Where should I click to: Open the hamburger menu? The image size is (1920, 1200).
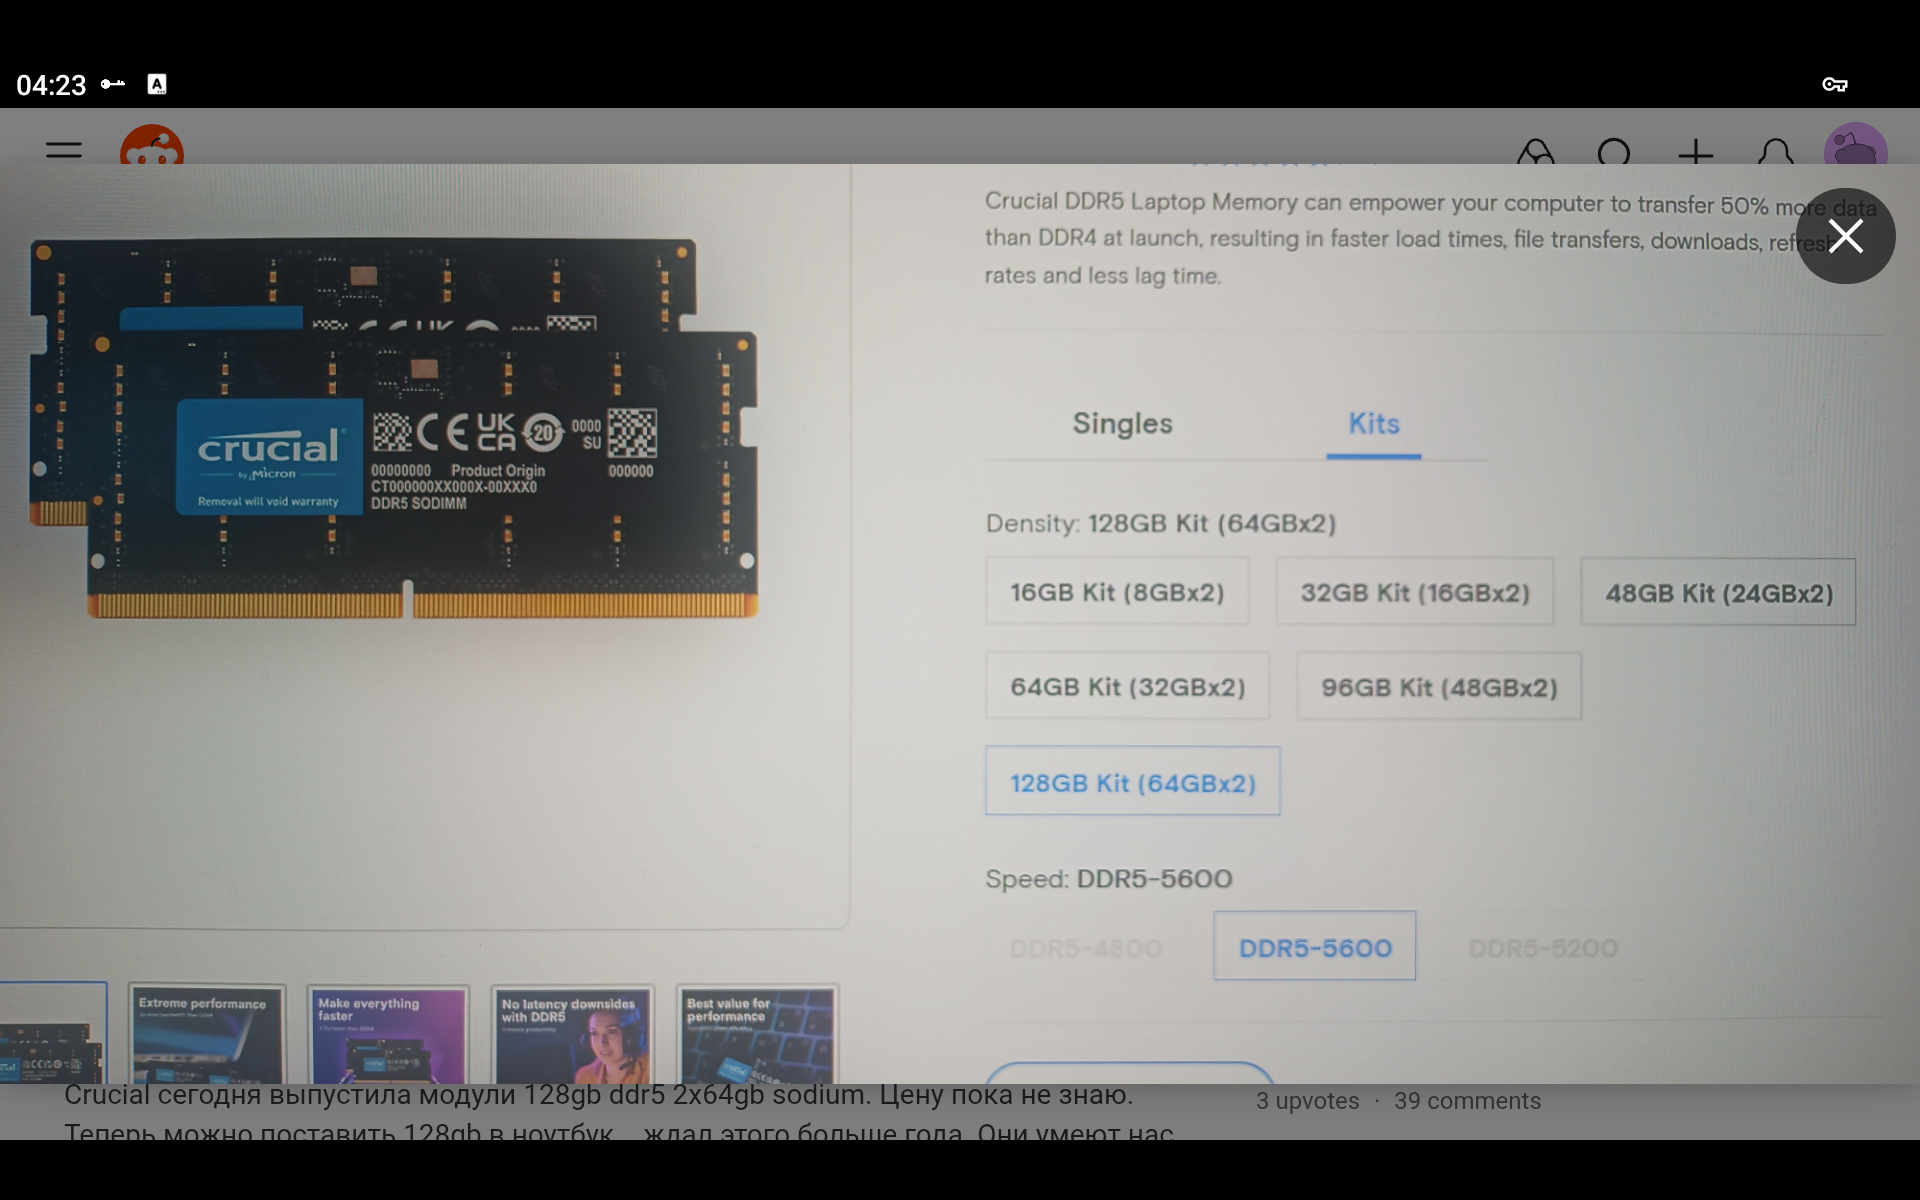click(64, 151)
